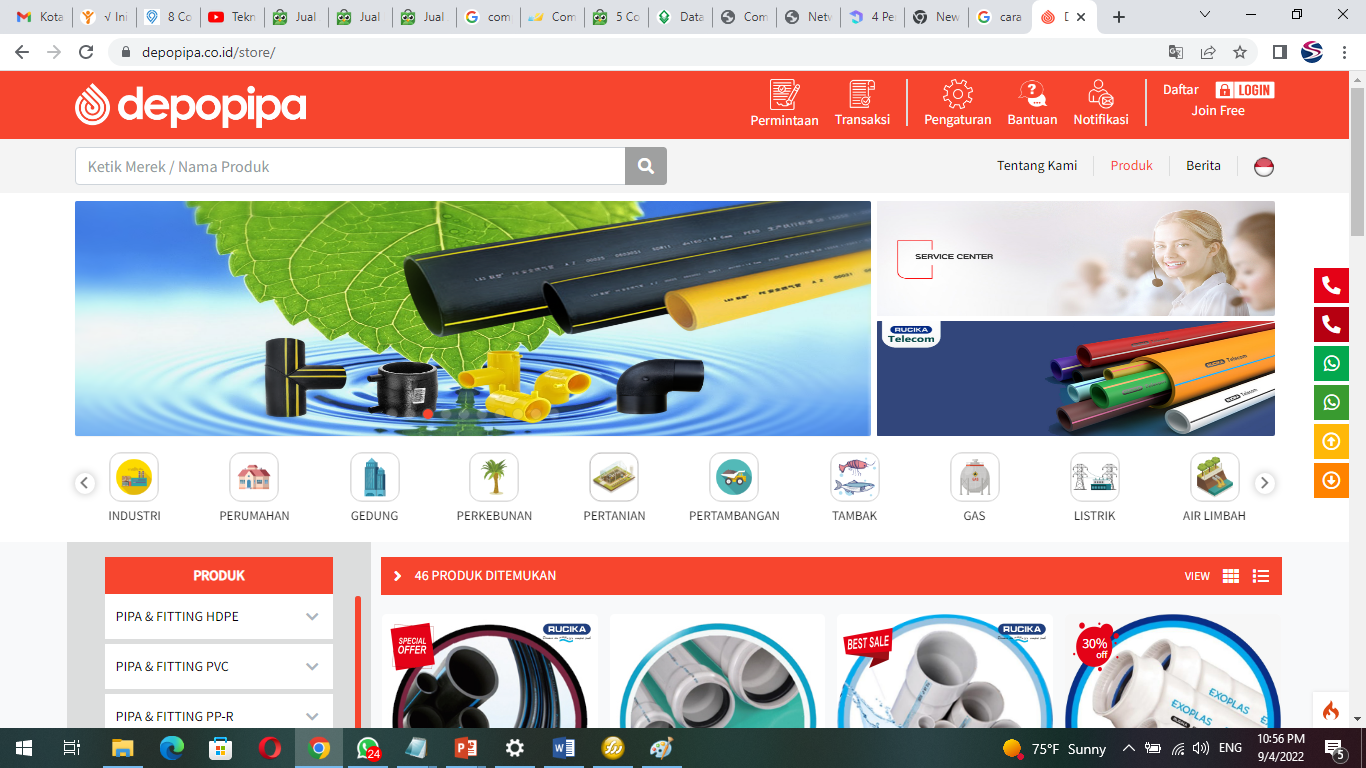Open the Berita menu item

(1203, 166)
